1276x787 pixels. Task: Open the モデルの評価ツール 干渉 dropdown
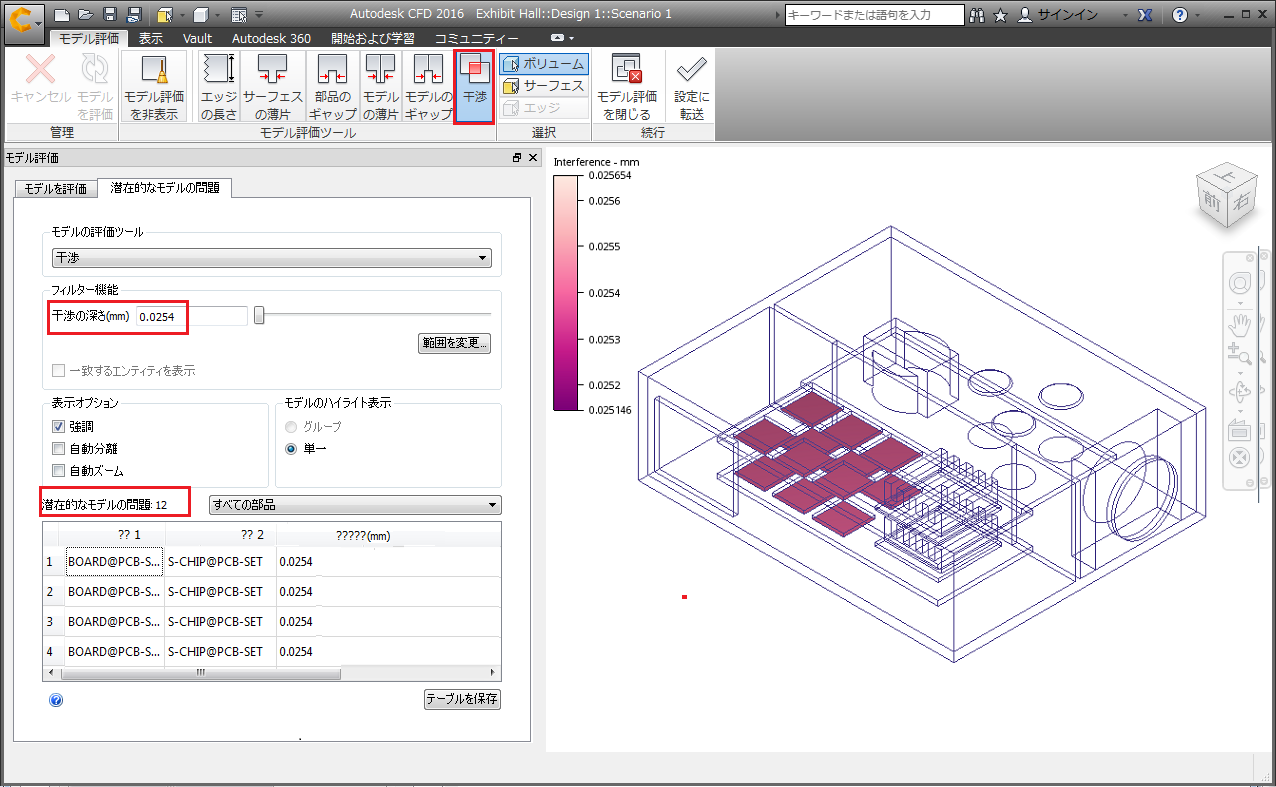coord(272,258)
